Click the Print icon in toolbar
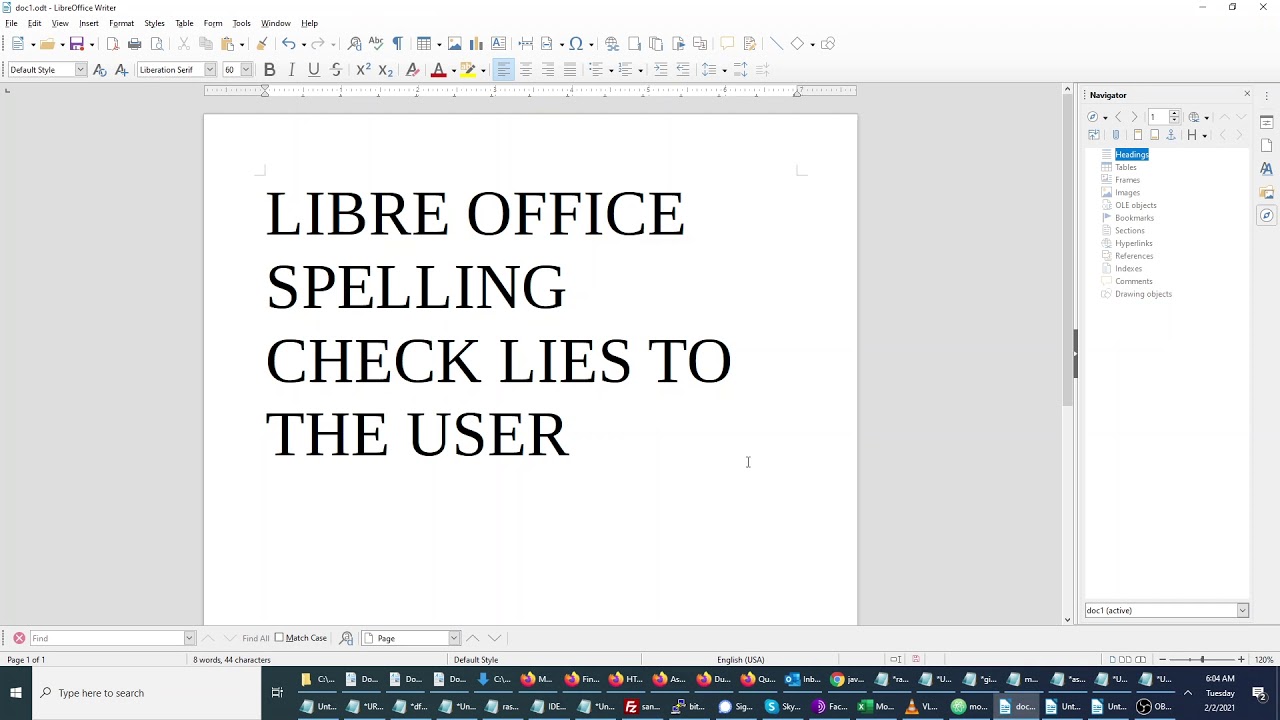 [135, 44]
